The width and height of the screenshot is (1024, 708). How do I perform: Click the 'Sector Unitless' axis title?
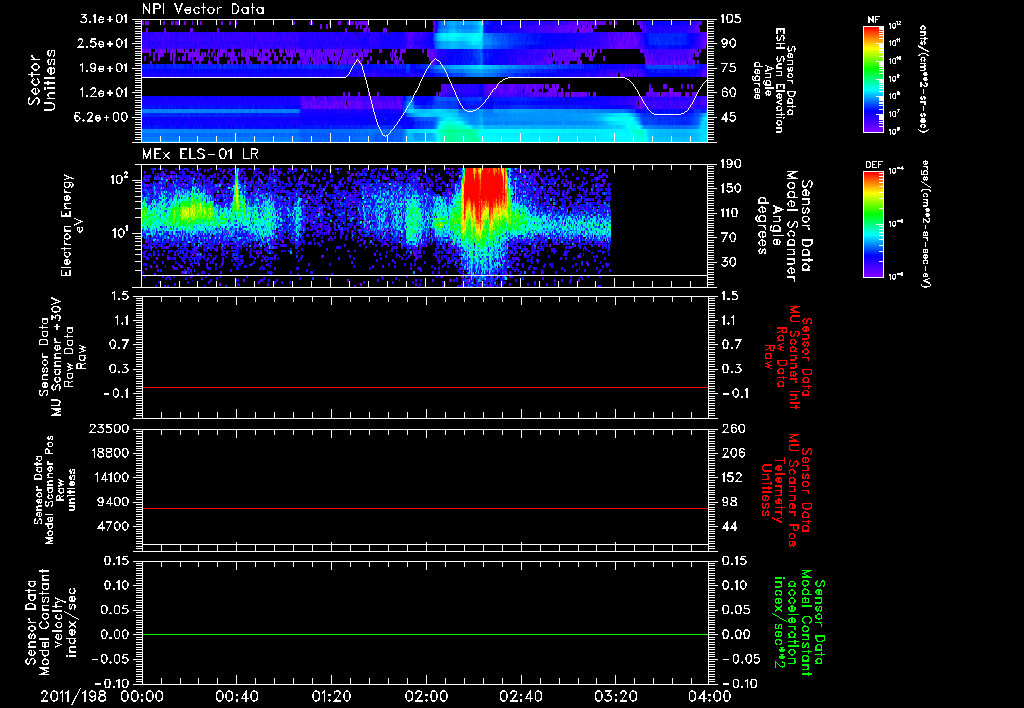pyautogui.click(x=42, y=80)
